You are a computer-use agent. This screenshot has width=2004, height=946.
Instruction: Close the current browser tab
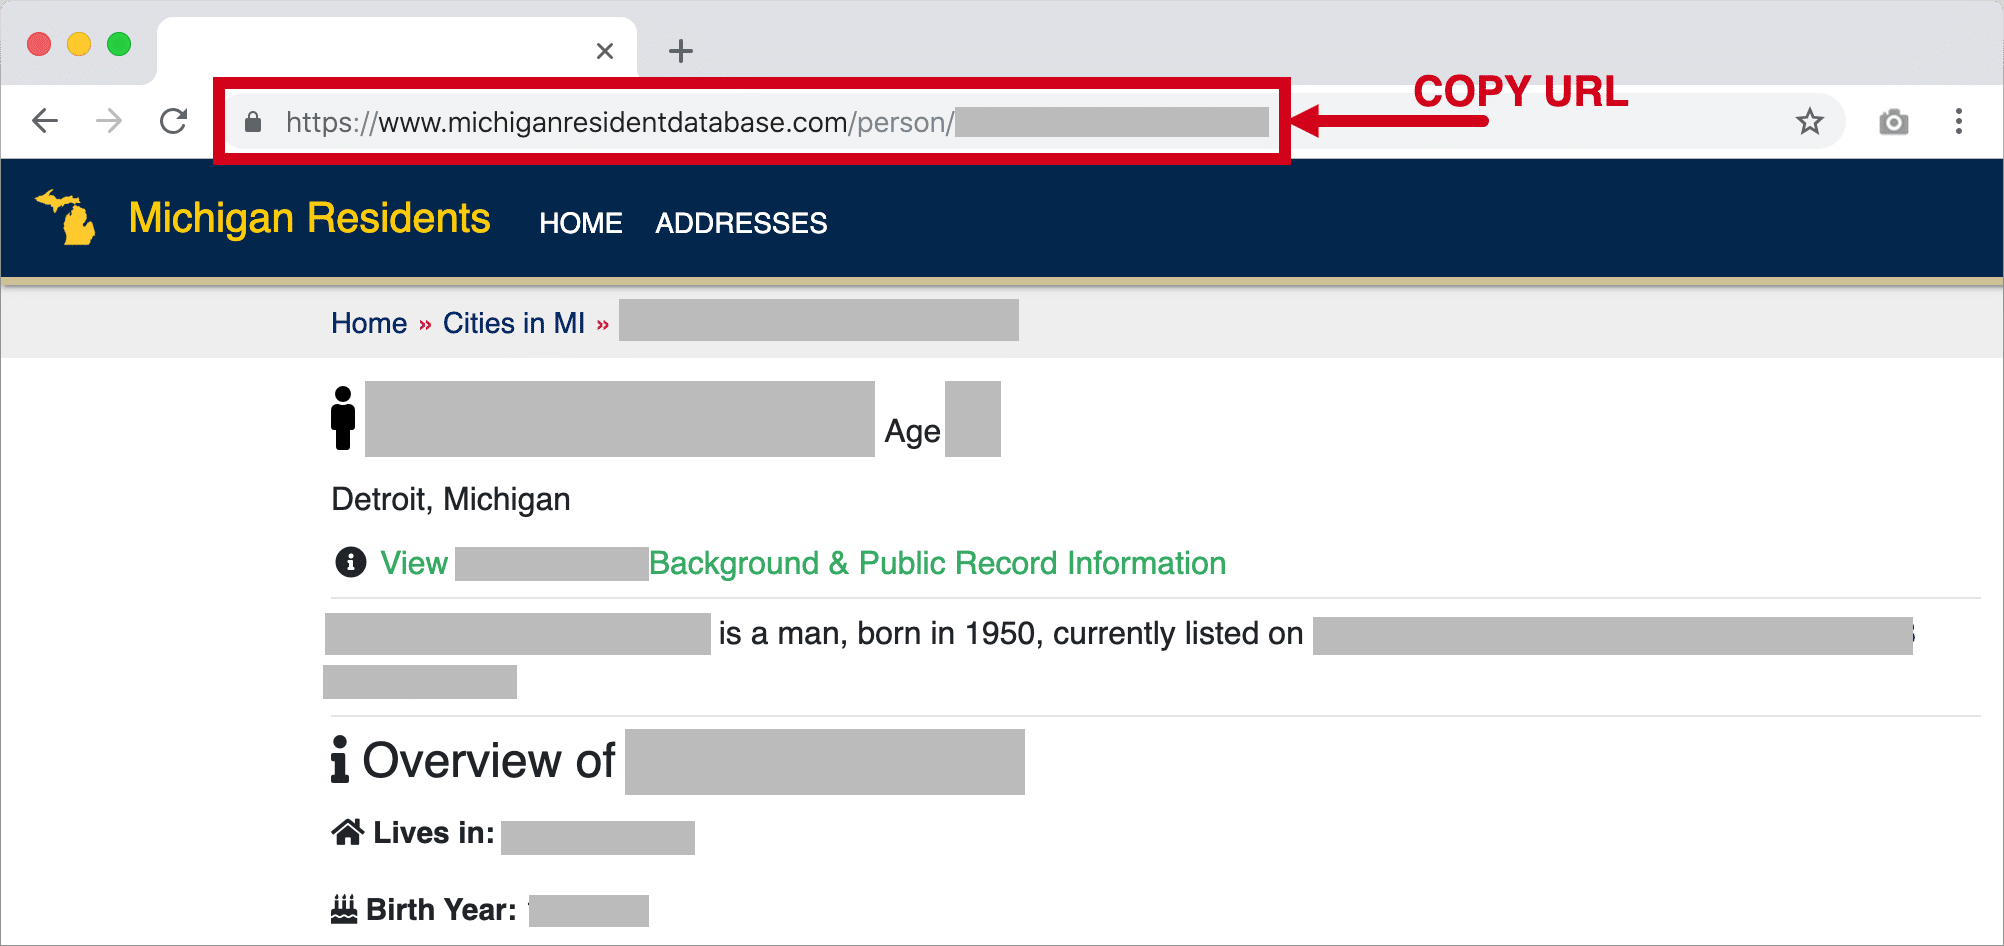click(x=605, y=51)
